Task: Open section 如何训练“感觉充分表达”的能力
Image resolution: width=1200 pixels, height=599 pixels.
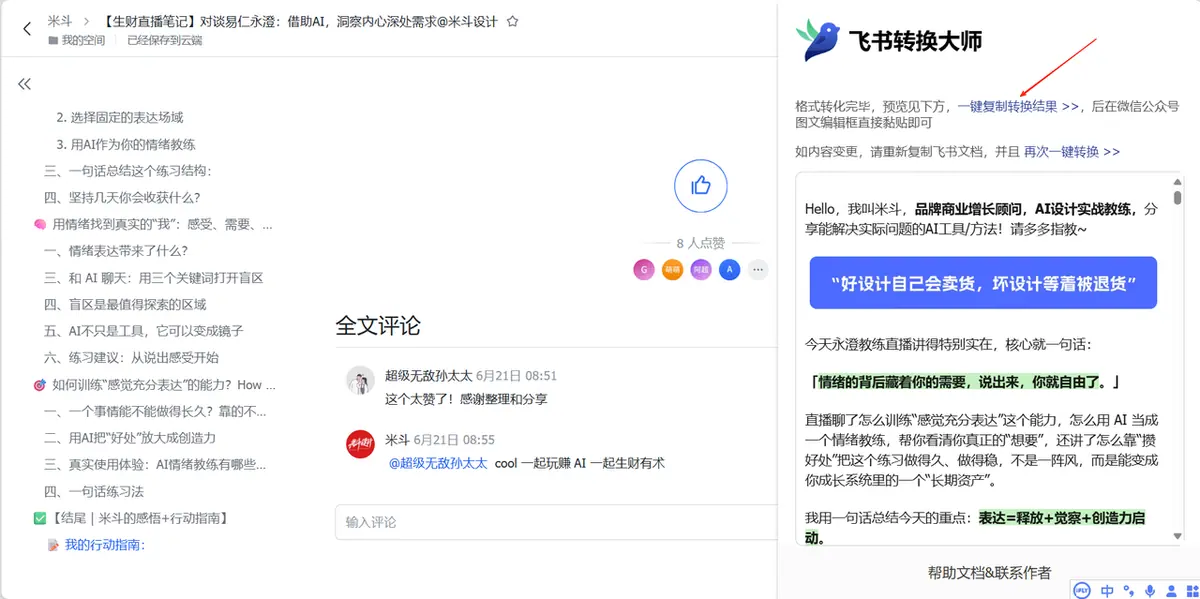Action: click(155, 384)
